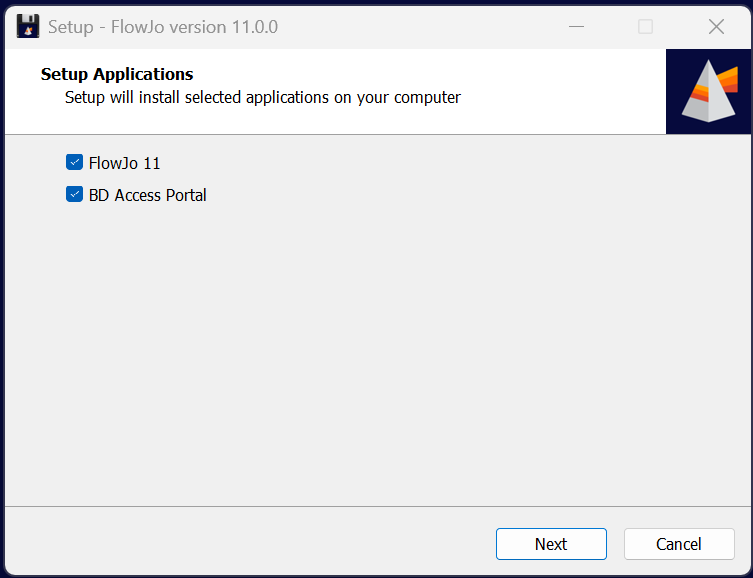Uncheck the FlowJo 11 checkbox
Screen dimensions: 753x578
(x=74, y=162)
